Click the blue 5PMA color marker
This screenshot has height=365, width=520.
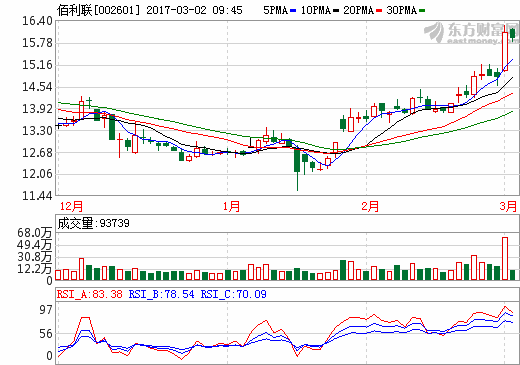point(293,11)
